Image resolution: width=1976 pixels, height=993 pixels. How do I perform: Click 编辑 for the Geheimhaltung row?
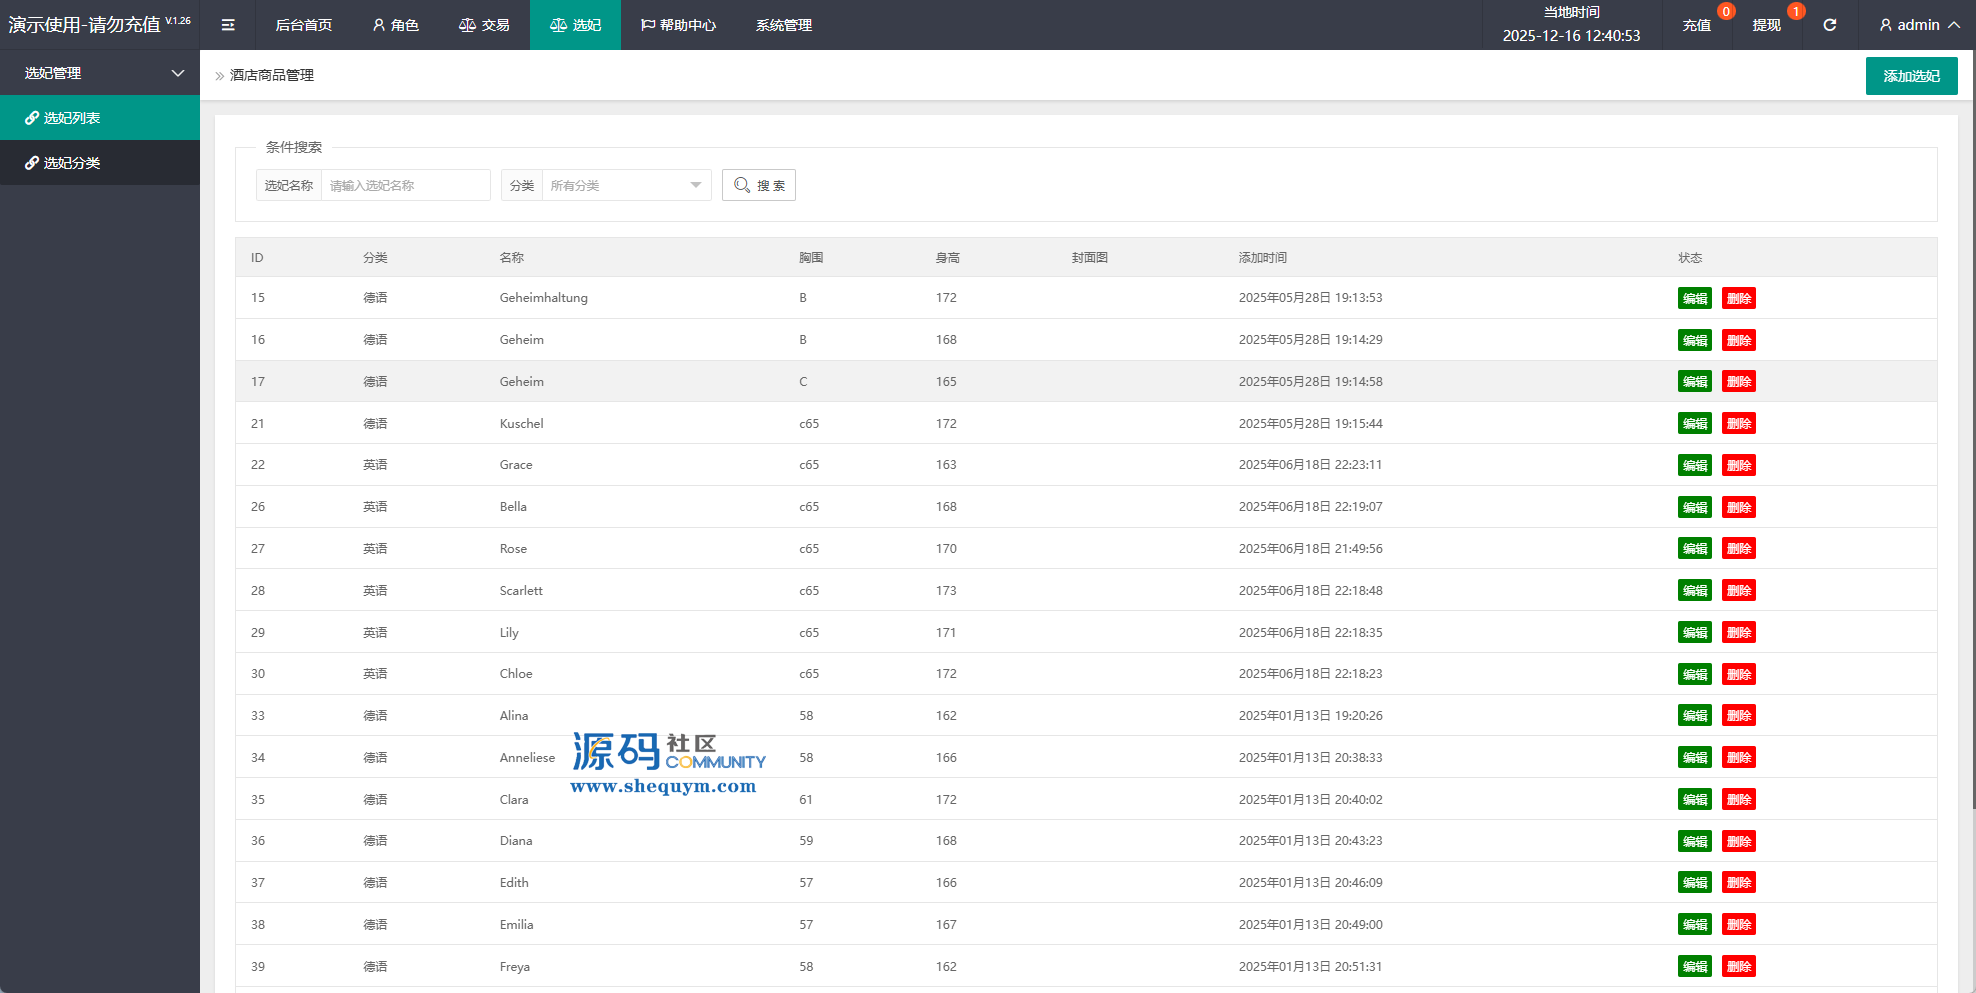[x=1694, y=298]
